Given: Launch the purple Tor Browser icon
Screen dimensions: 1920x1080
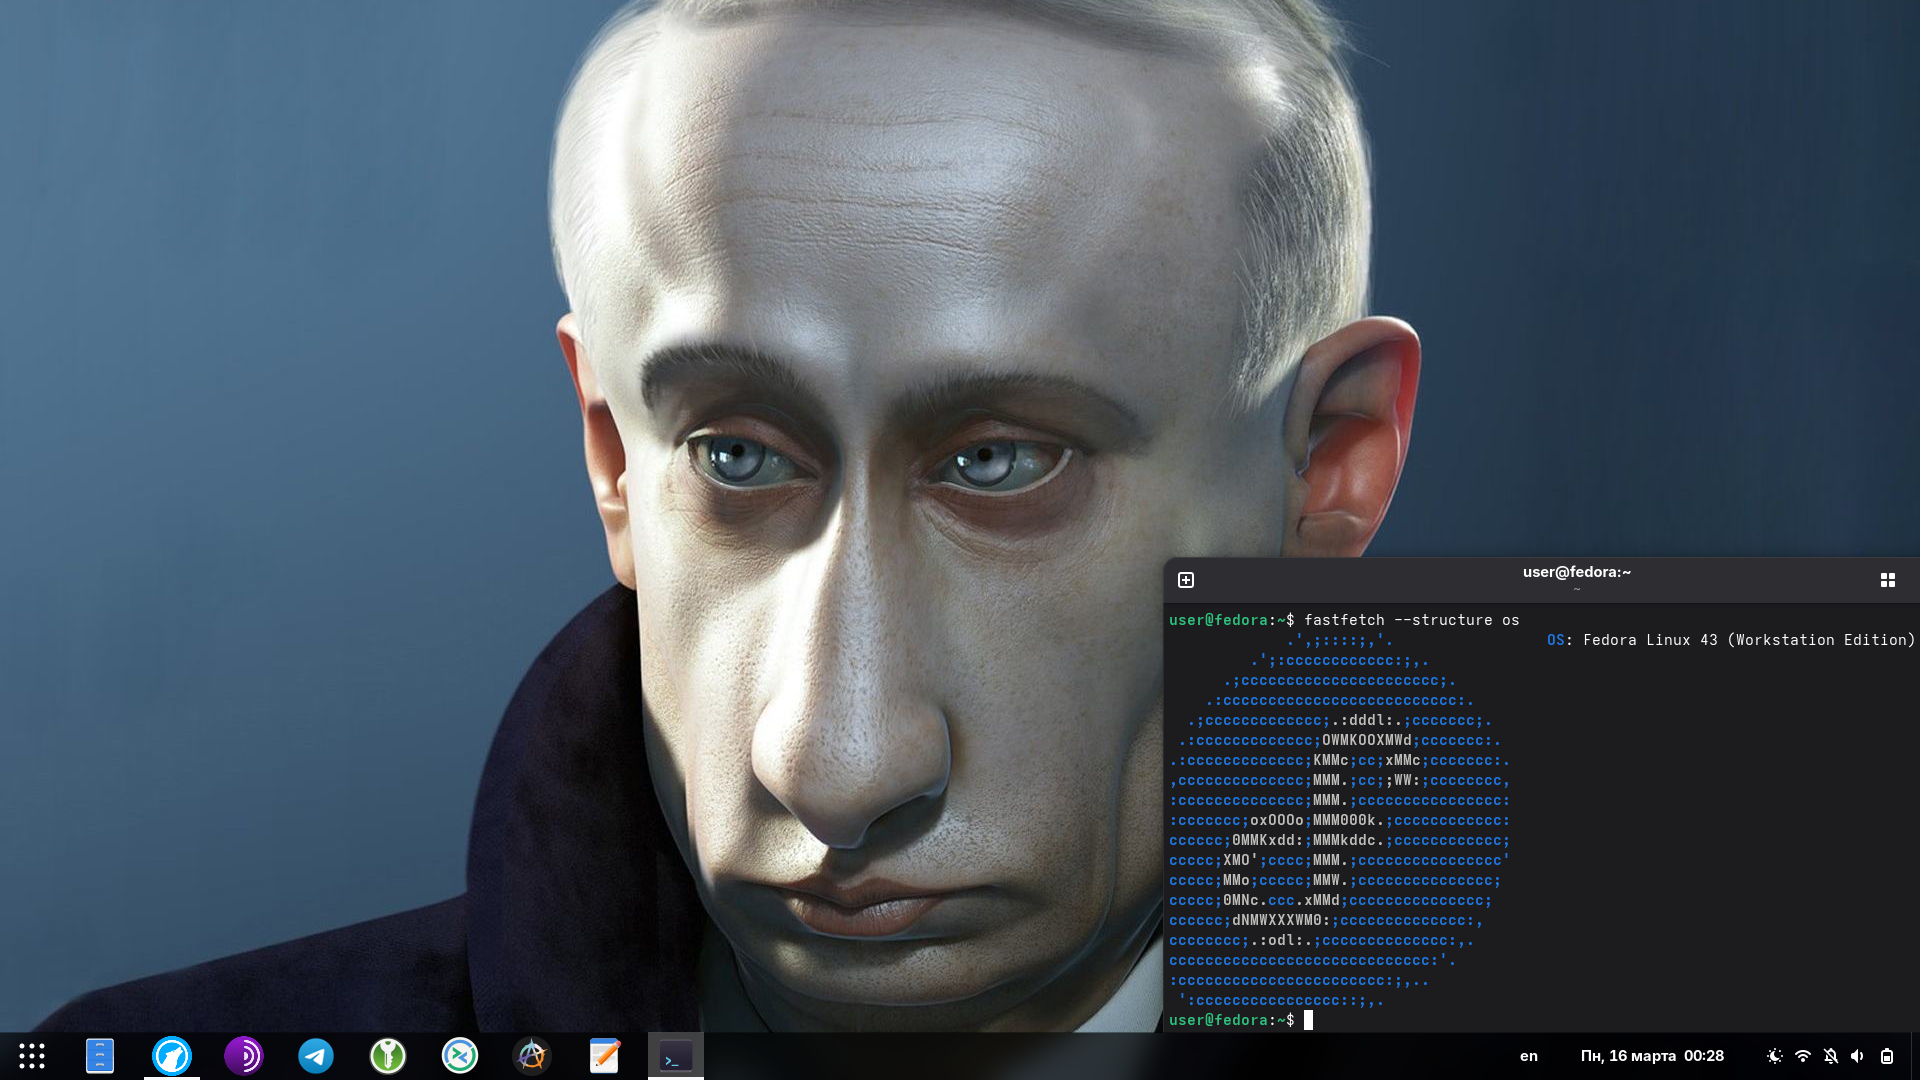Looking at the screenshot, I should point(244,1056).
